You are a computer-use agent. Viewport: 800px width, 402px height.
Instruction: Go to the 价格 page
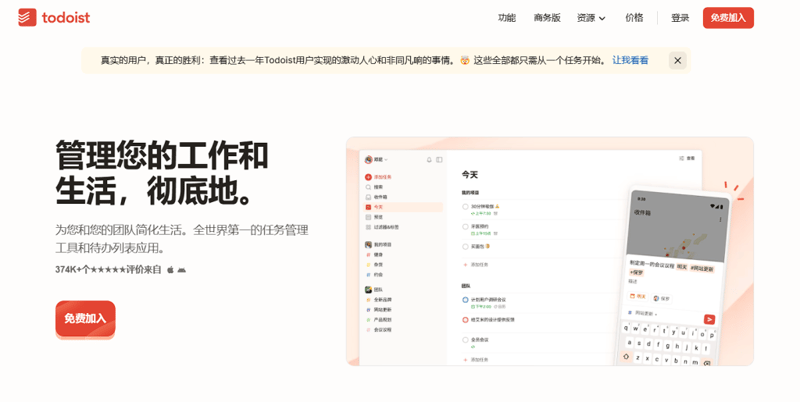tap(634, 18)
